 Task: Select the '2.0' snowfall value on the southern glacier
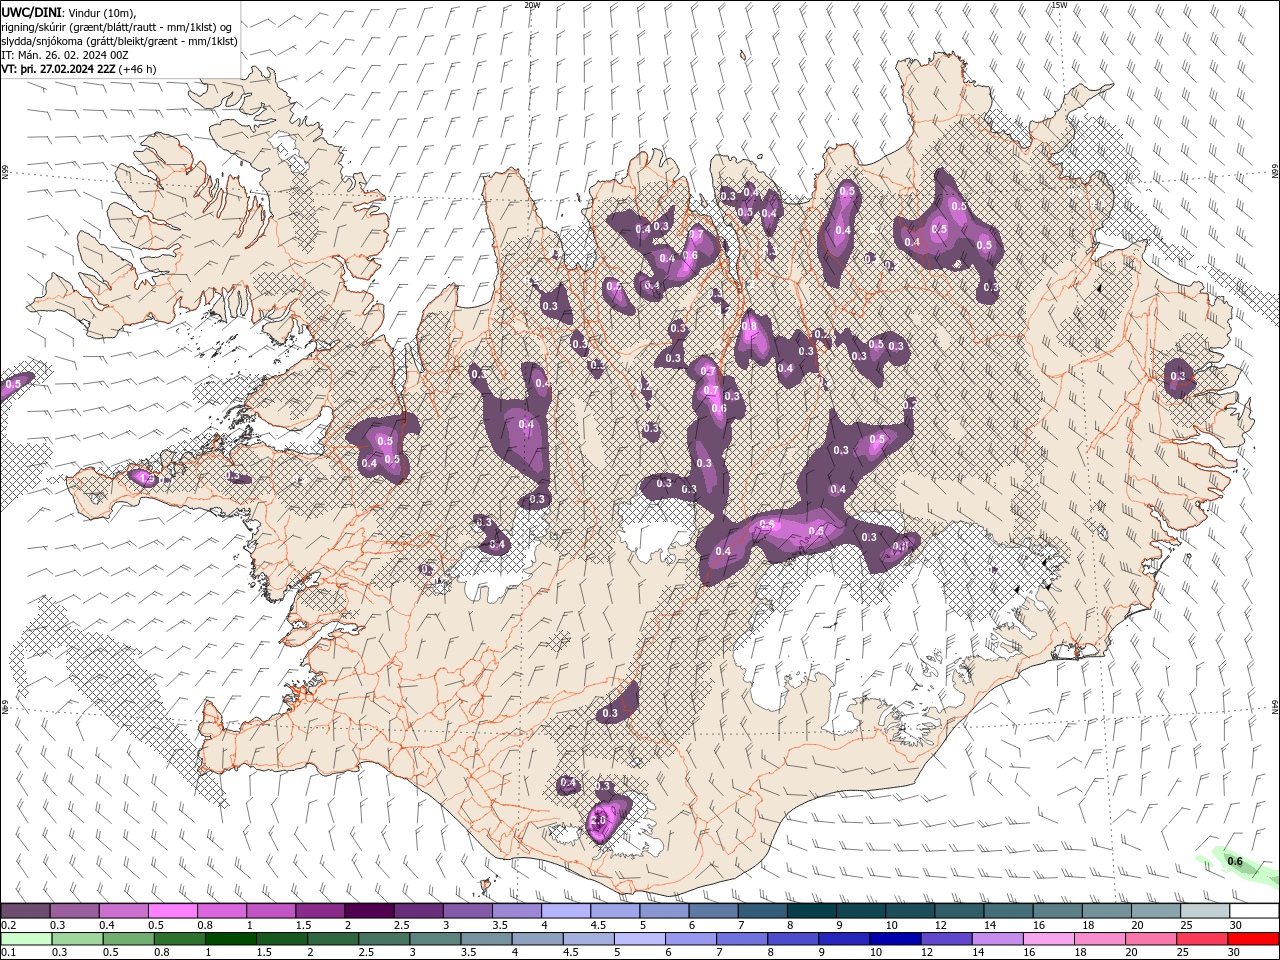click(x=599, y=820)
